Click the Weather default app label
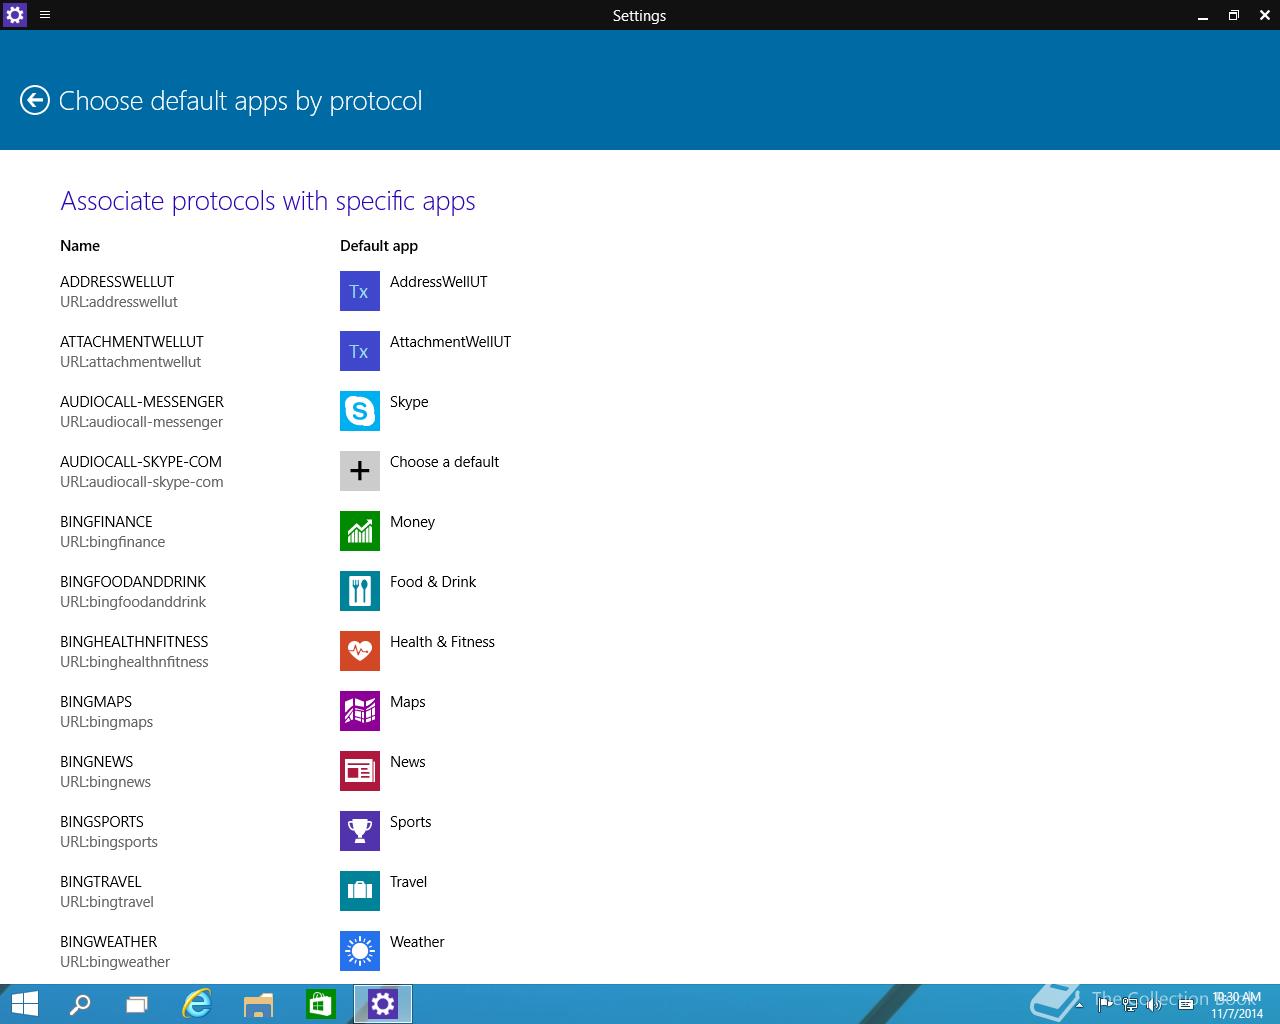1280x1024 pixels. [x=417, y=942]
